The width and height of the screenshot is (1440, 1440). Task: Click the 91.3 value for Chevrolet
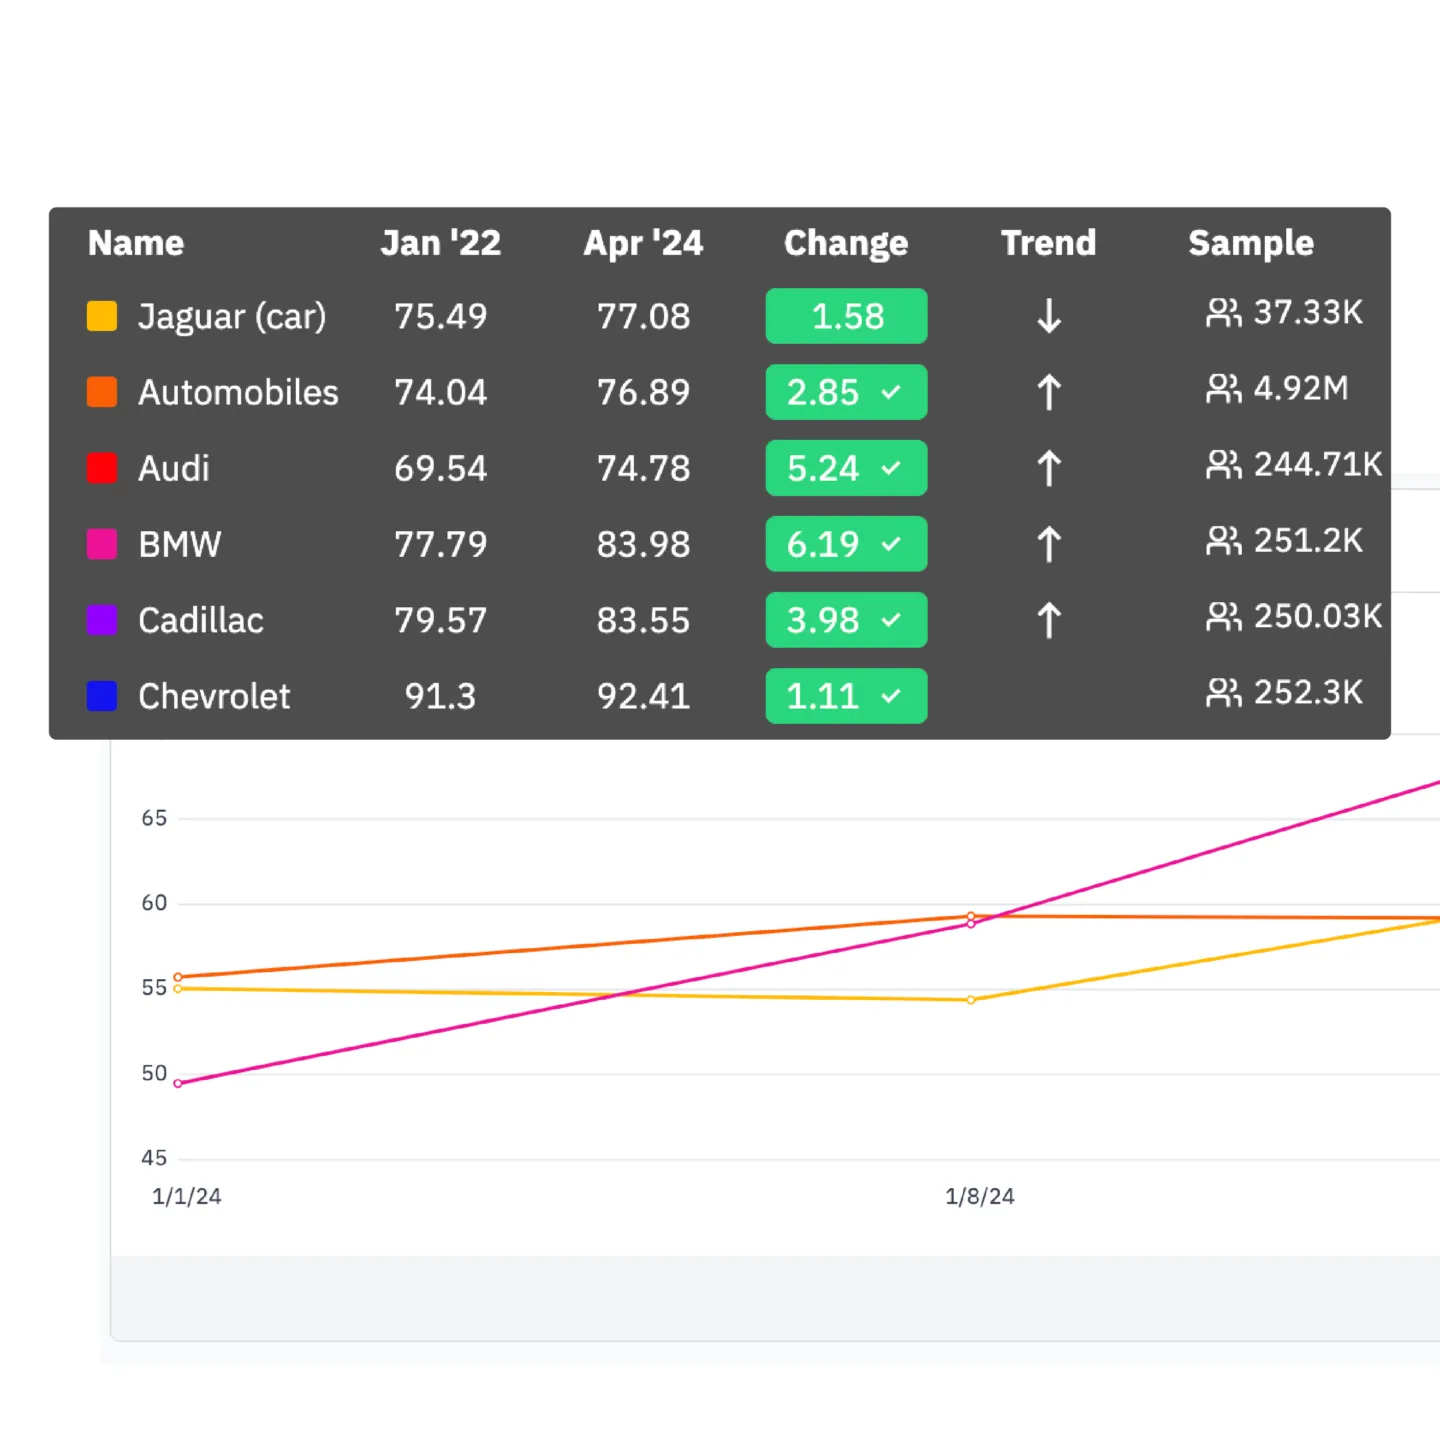441,696
